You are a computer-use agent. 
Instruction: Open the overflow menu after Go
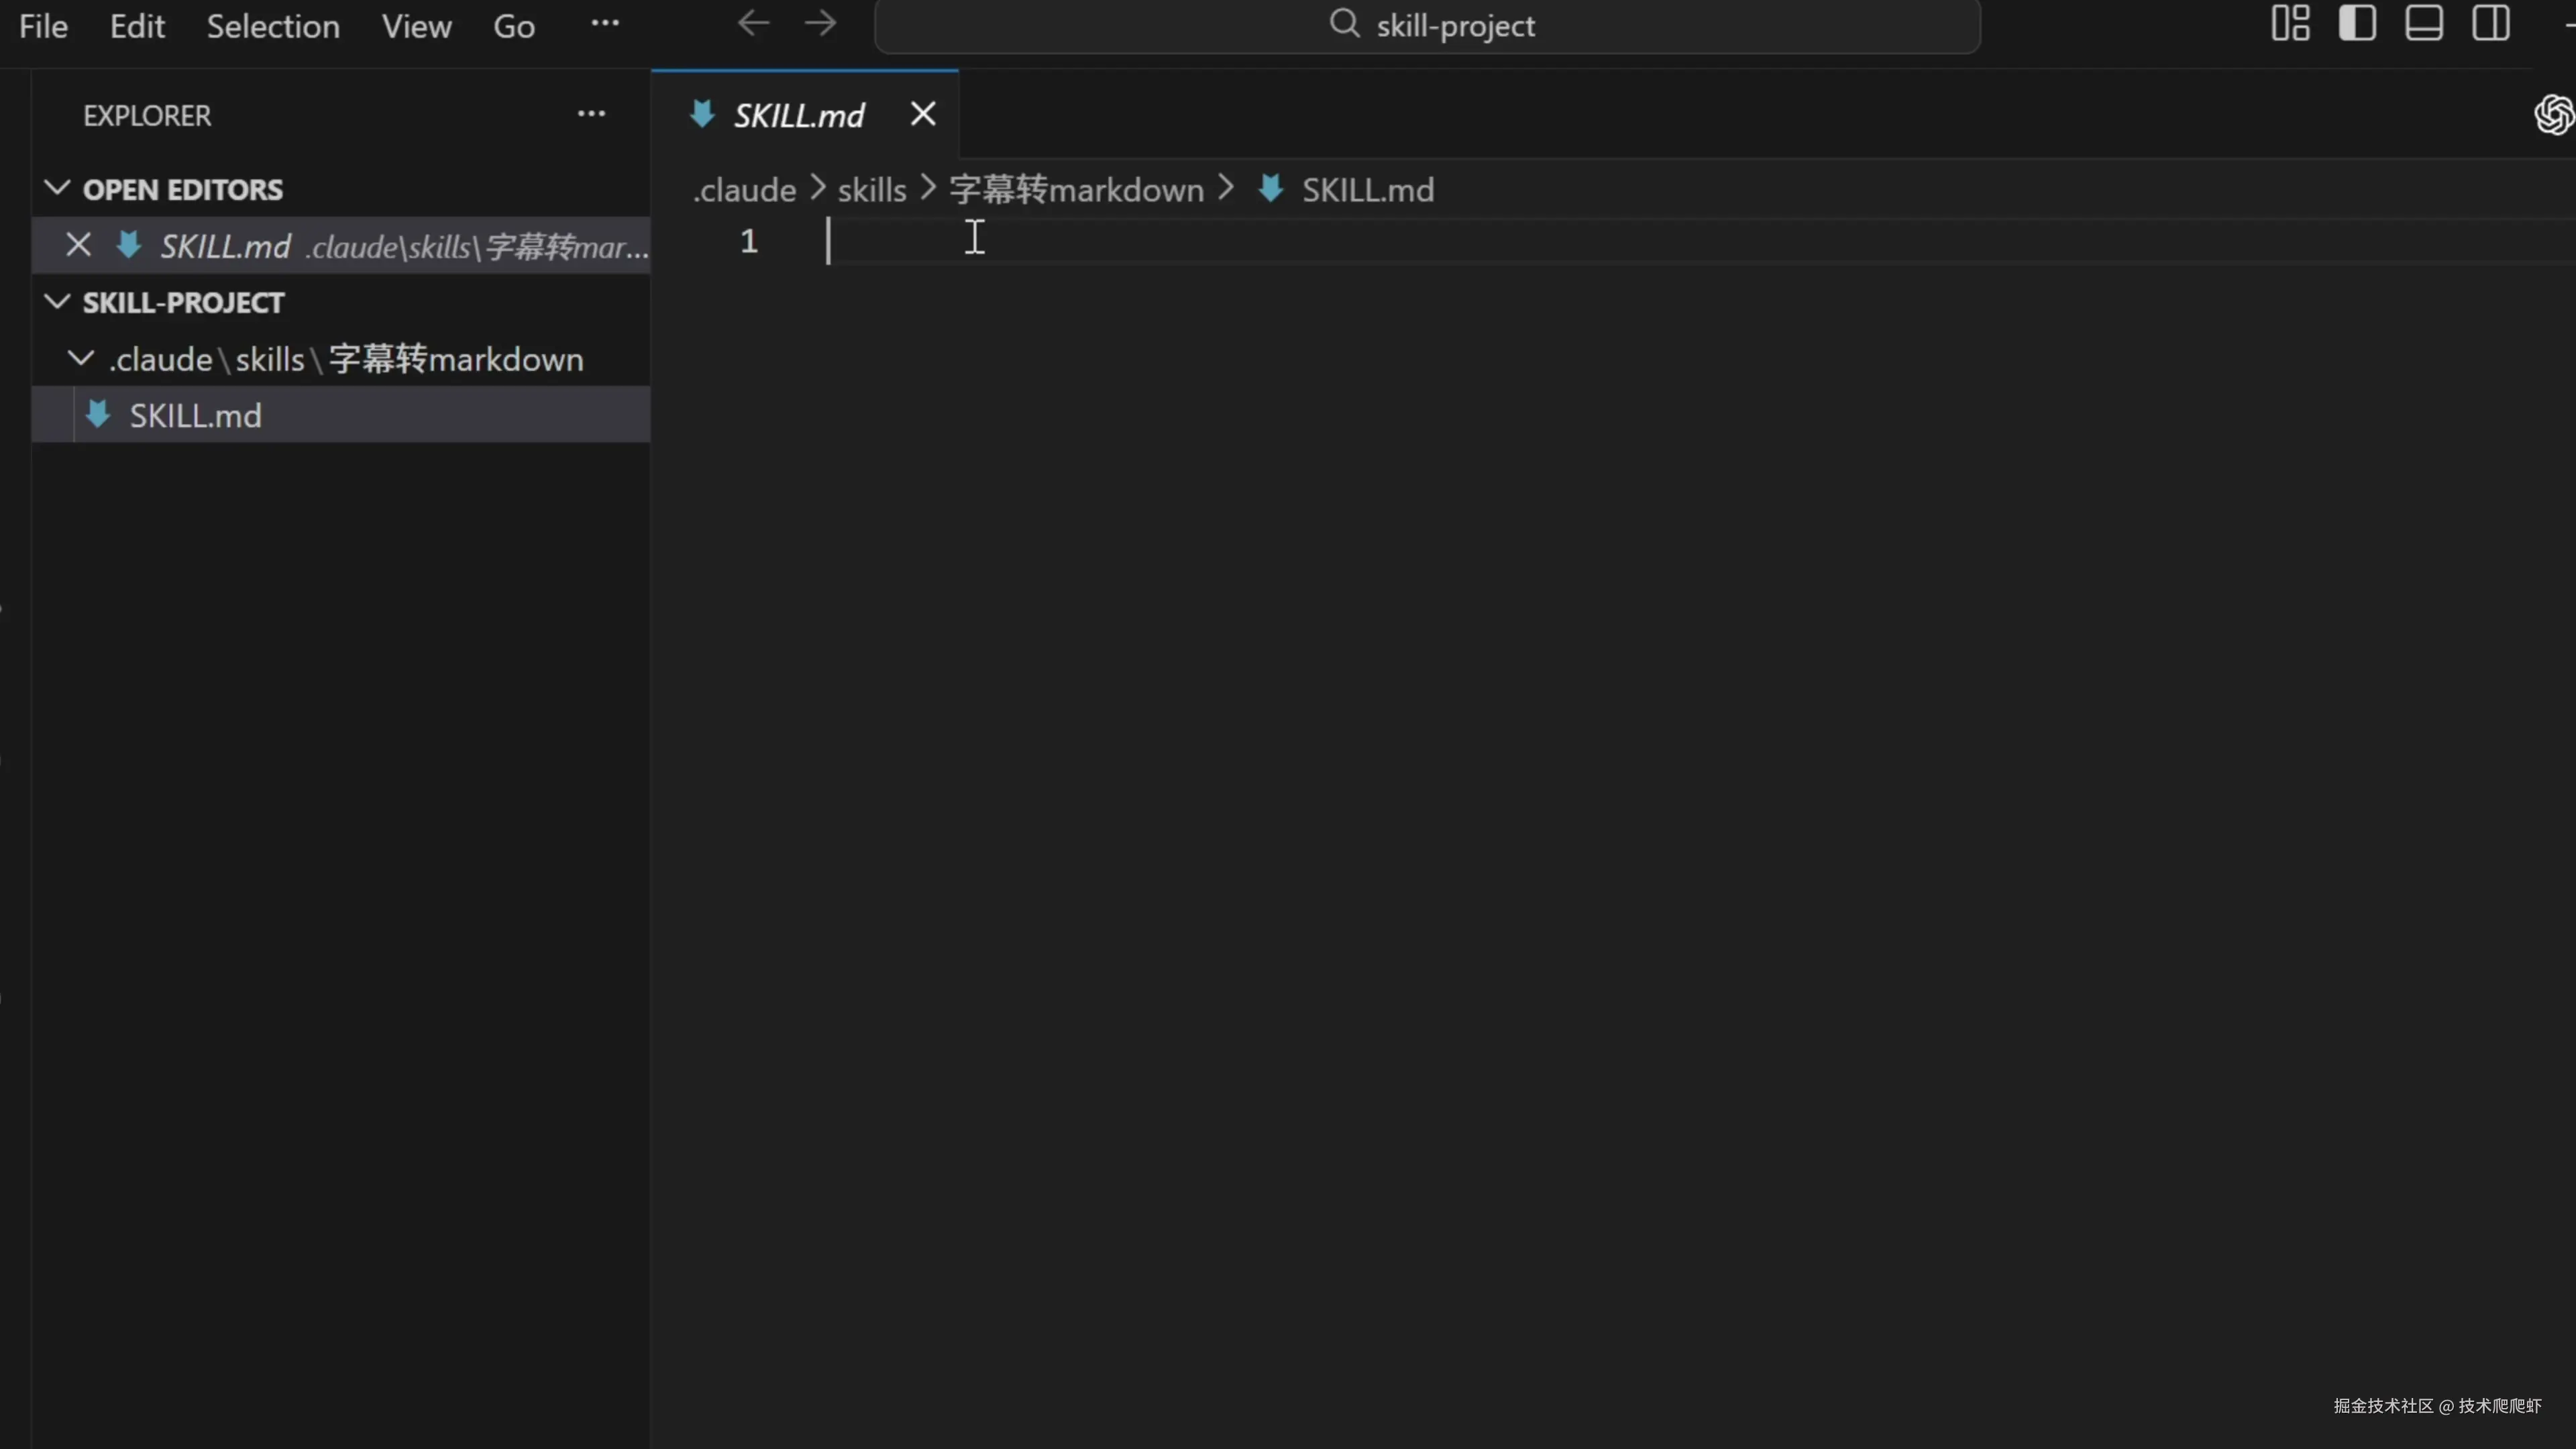[x=605, y=24]
